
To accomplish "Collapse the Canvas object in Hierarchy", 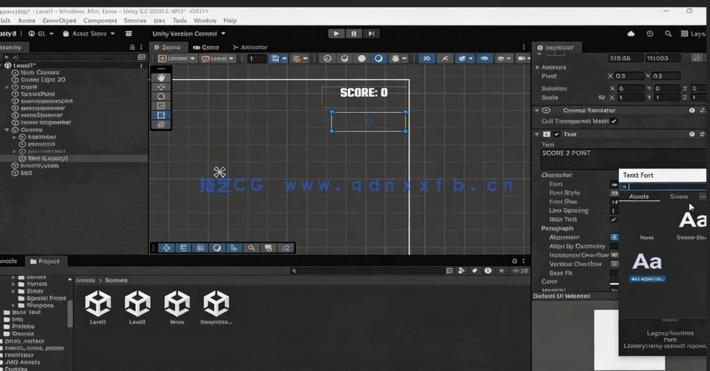I will (7, 130).
